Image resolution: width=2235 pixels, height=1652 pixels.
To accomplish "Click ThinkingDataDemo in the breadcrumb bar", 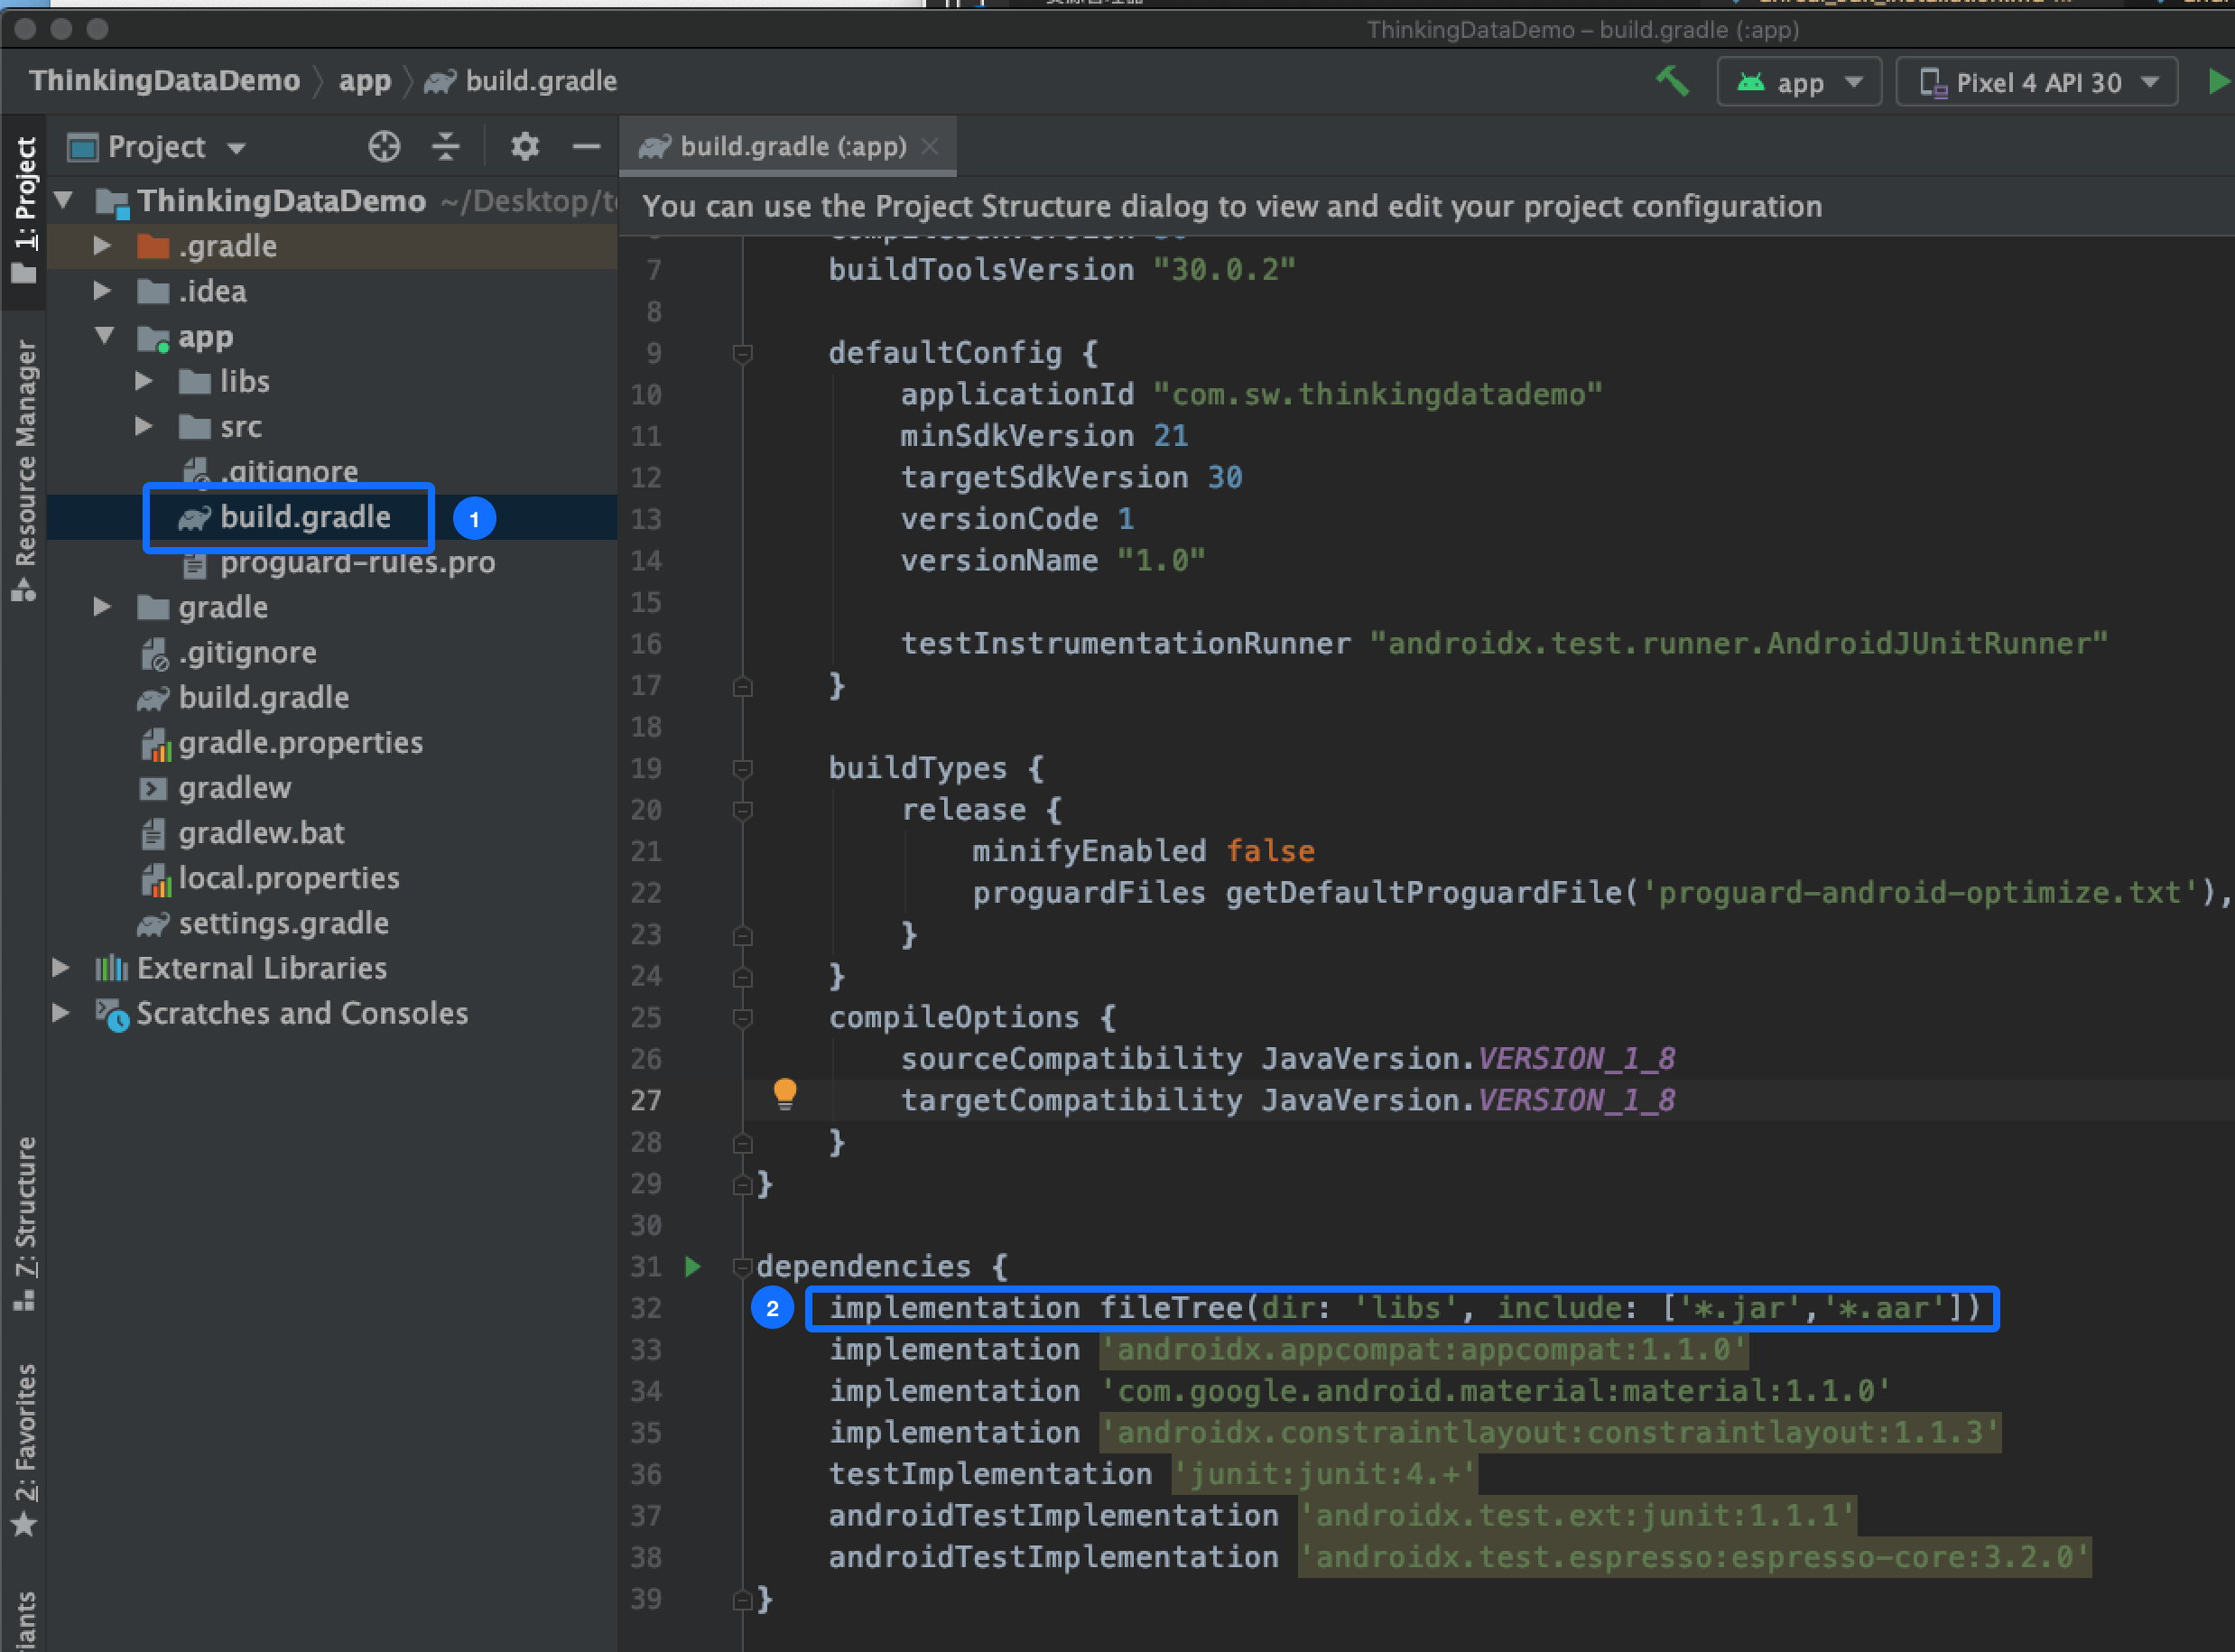I will [164, 81].
